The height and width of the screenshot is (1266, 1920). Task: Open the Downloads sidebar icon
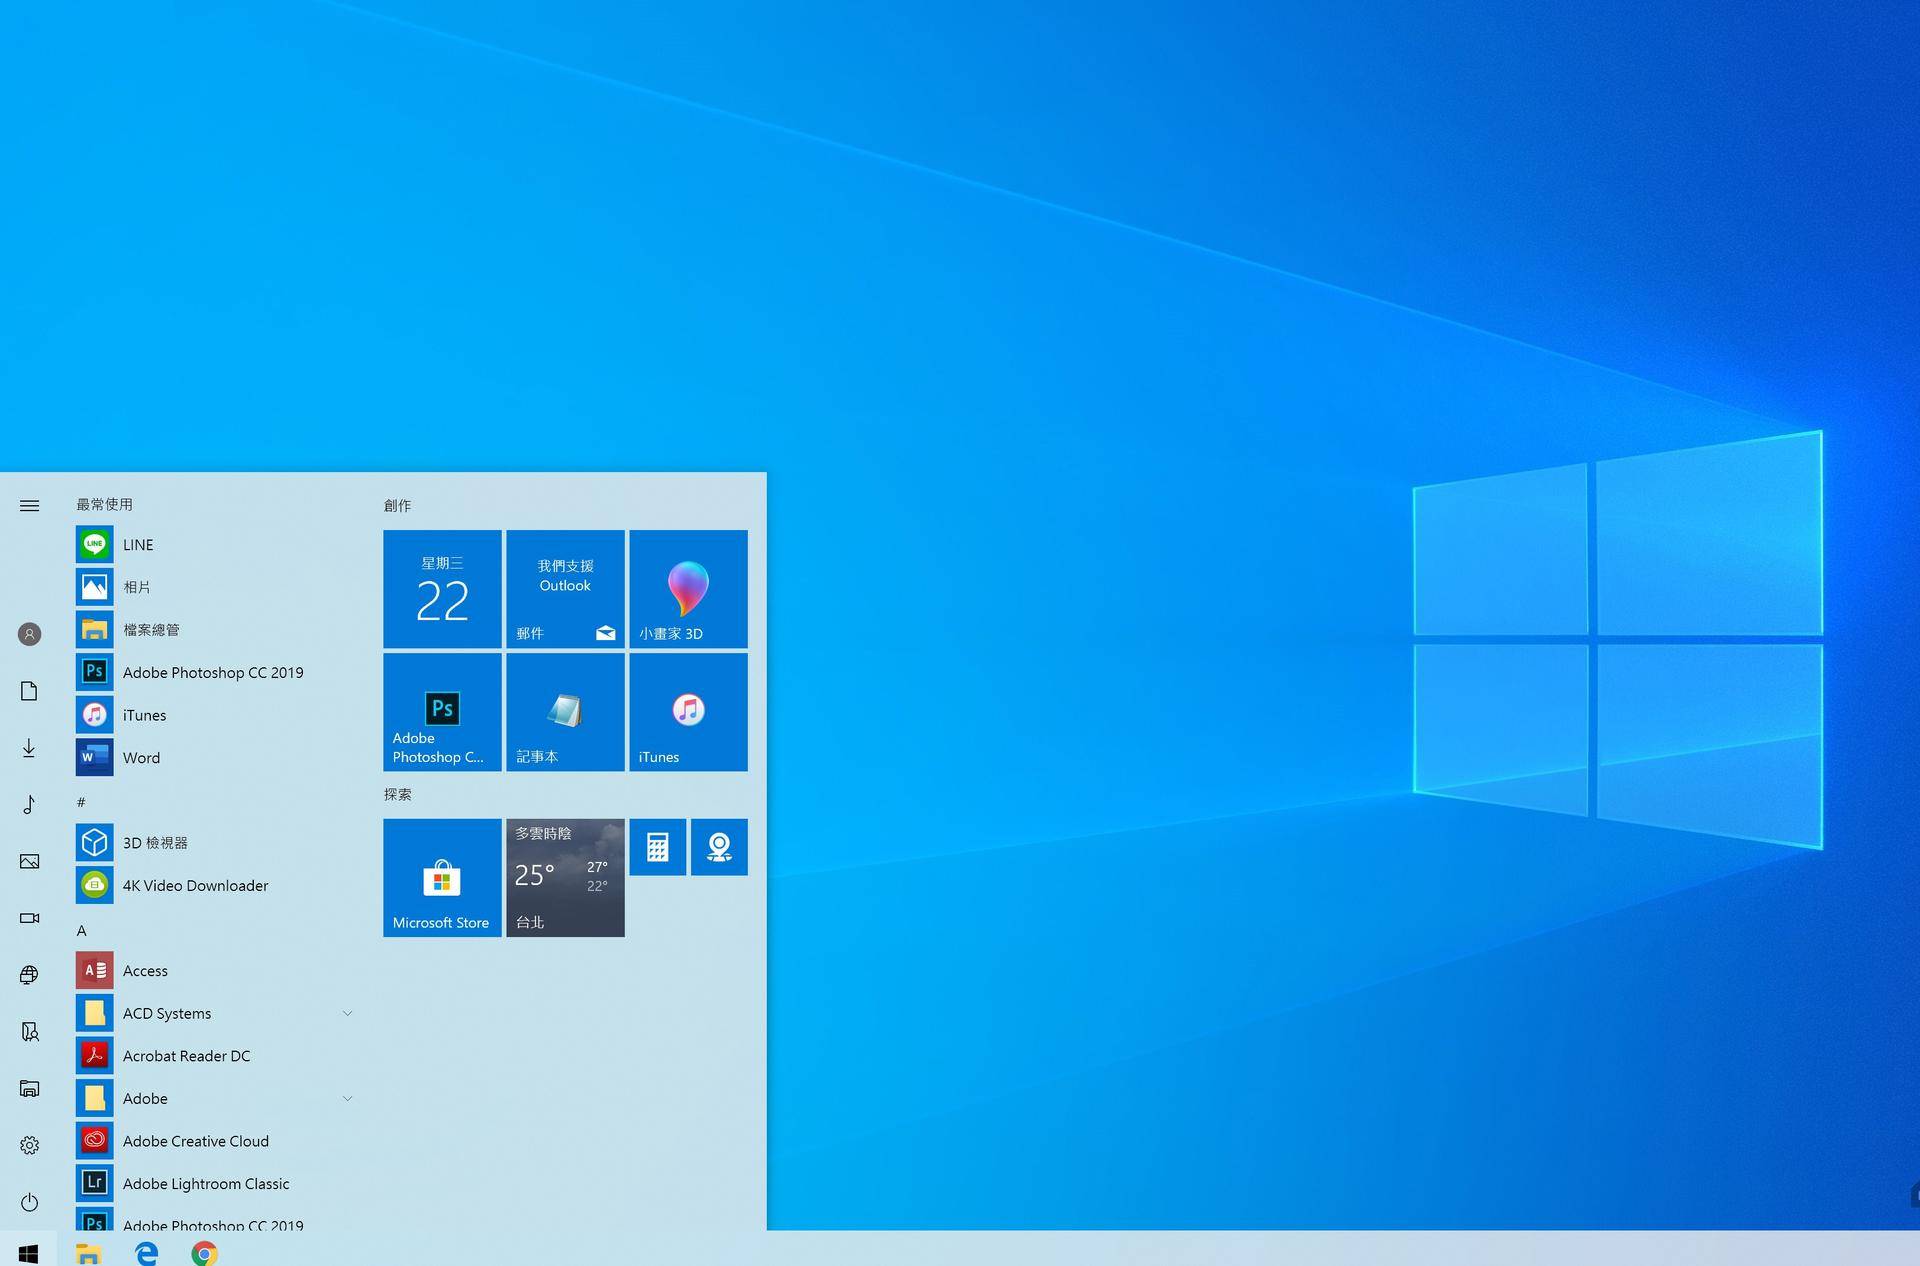(x=29, y=748)
